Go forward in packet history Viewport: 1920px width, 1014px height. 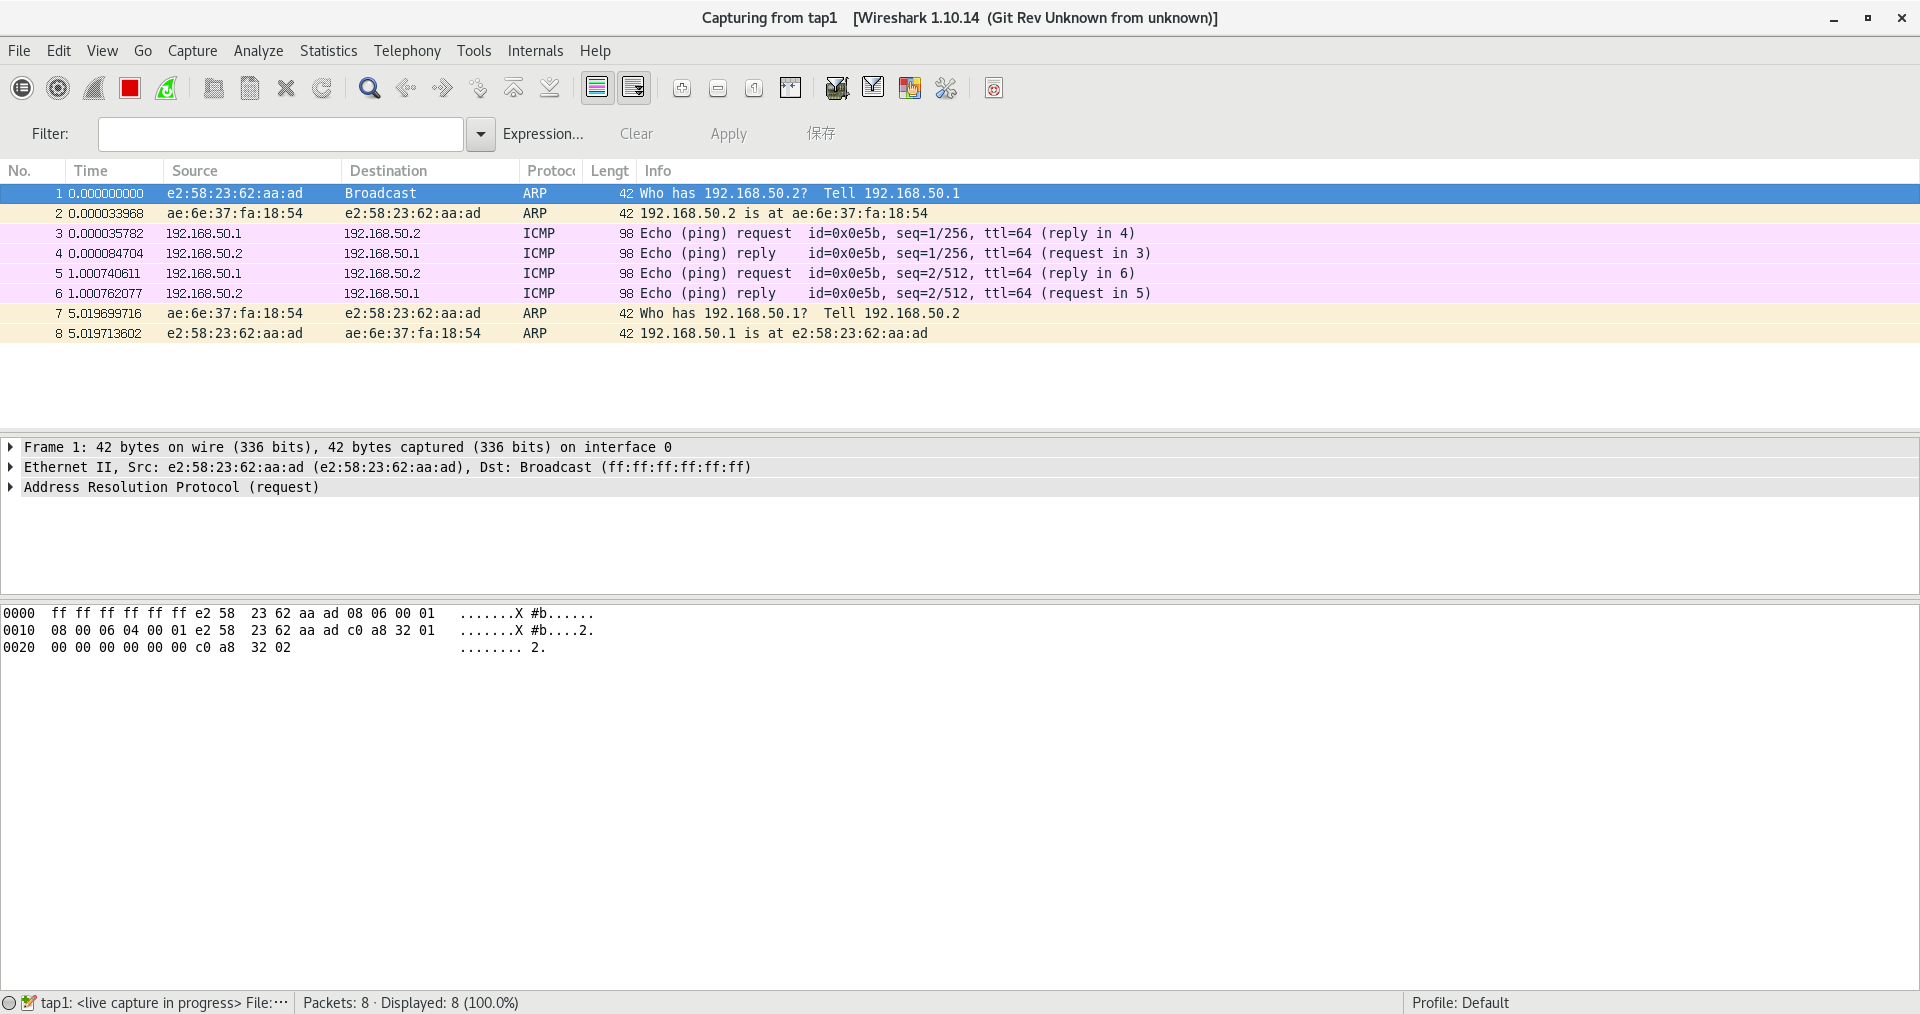(x=442, y=89)
